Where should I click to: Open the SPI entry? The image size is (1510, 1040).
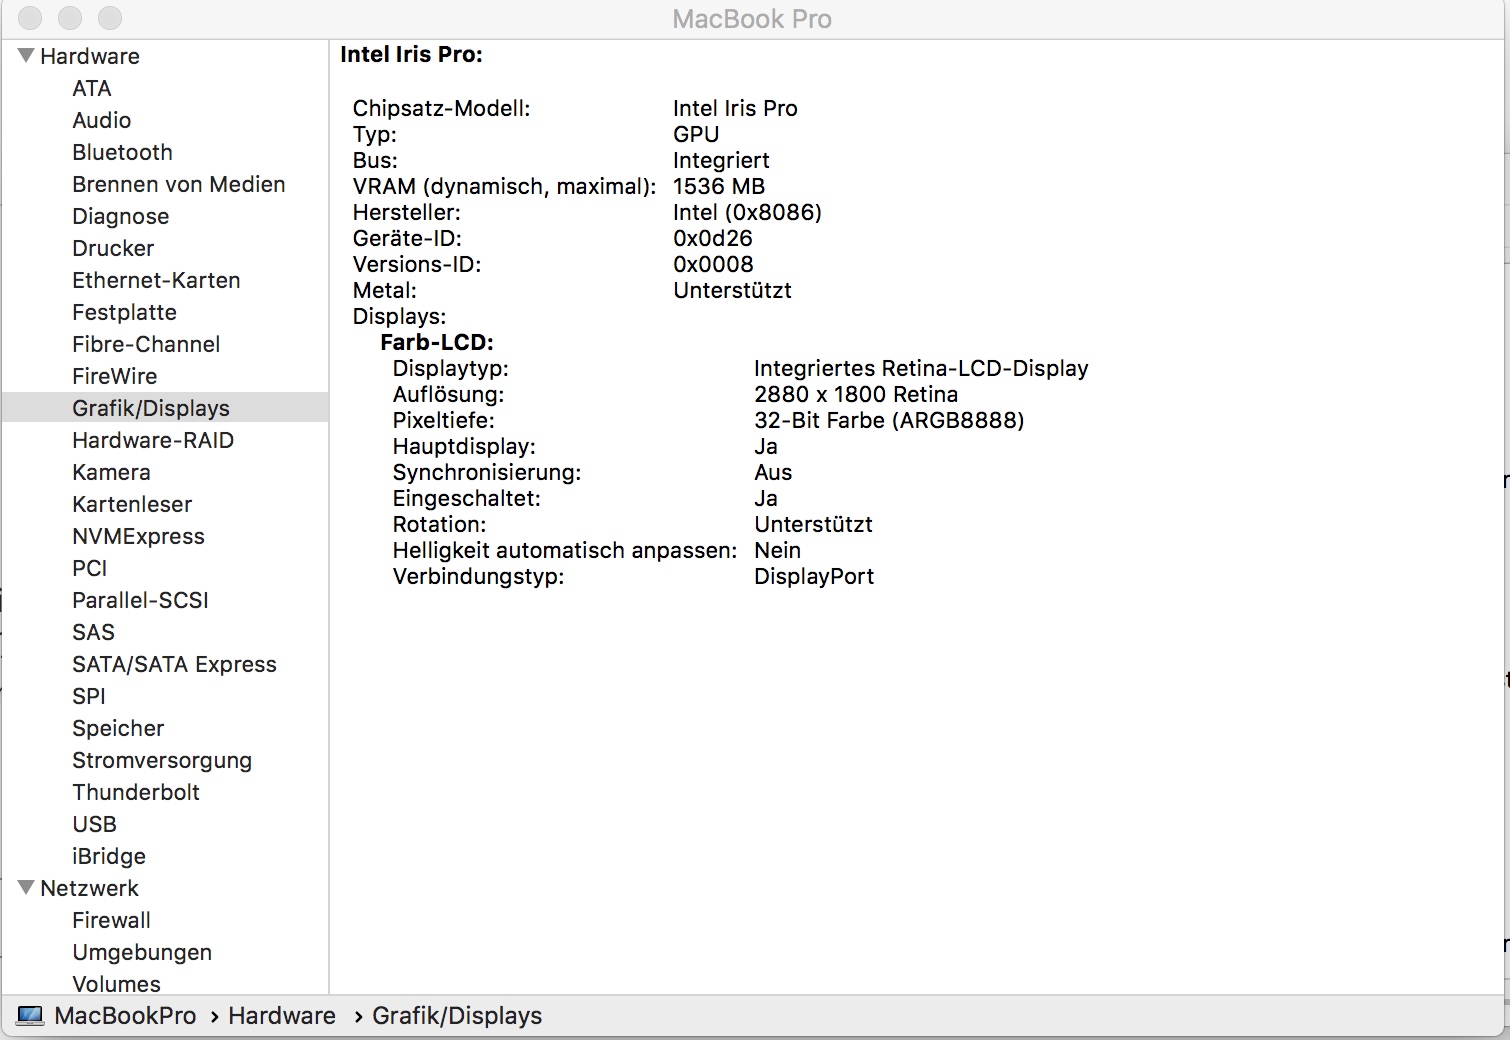point(88,696)
